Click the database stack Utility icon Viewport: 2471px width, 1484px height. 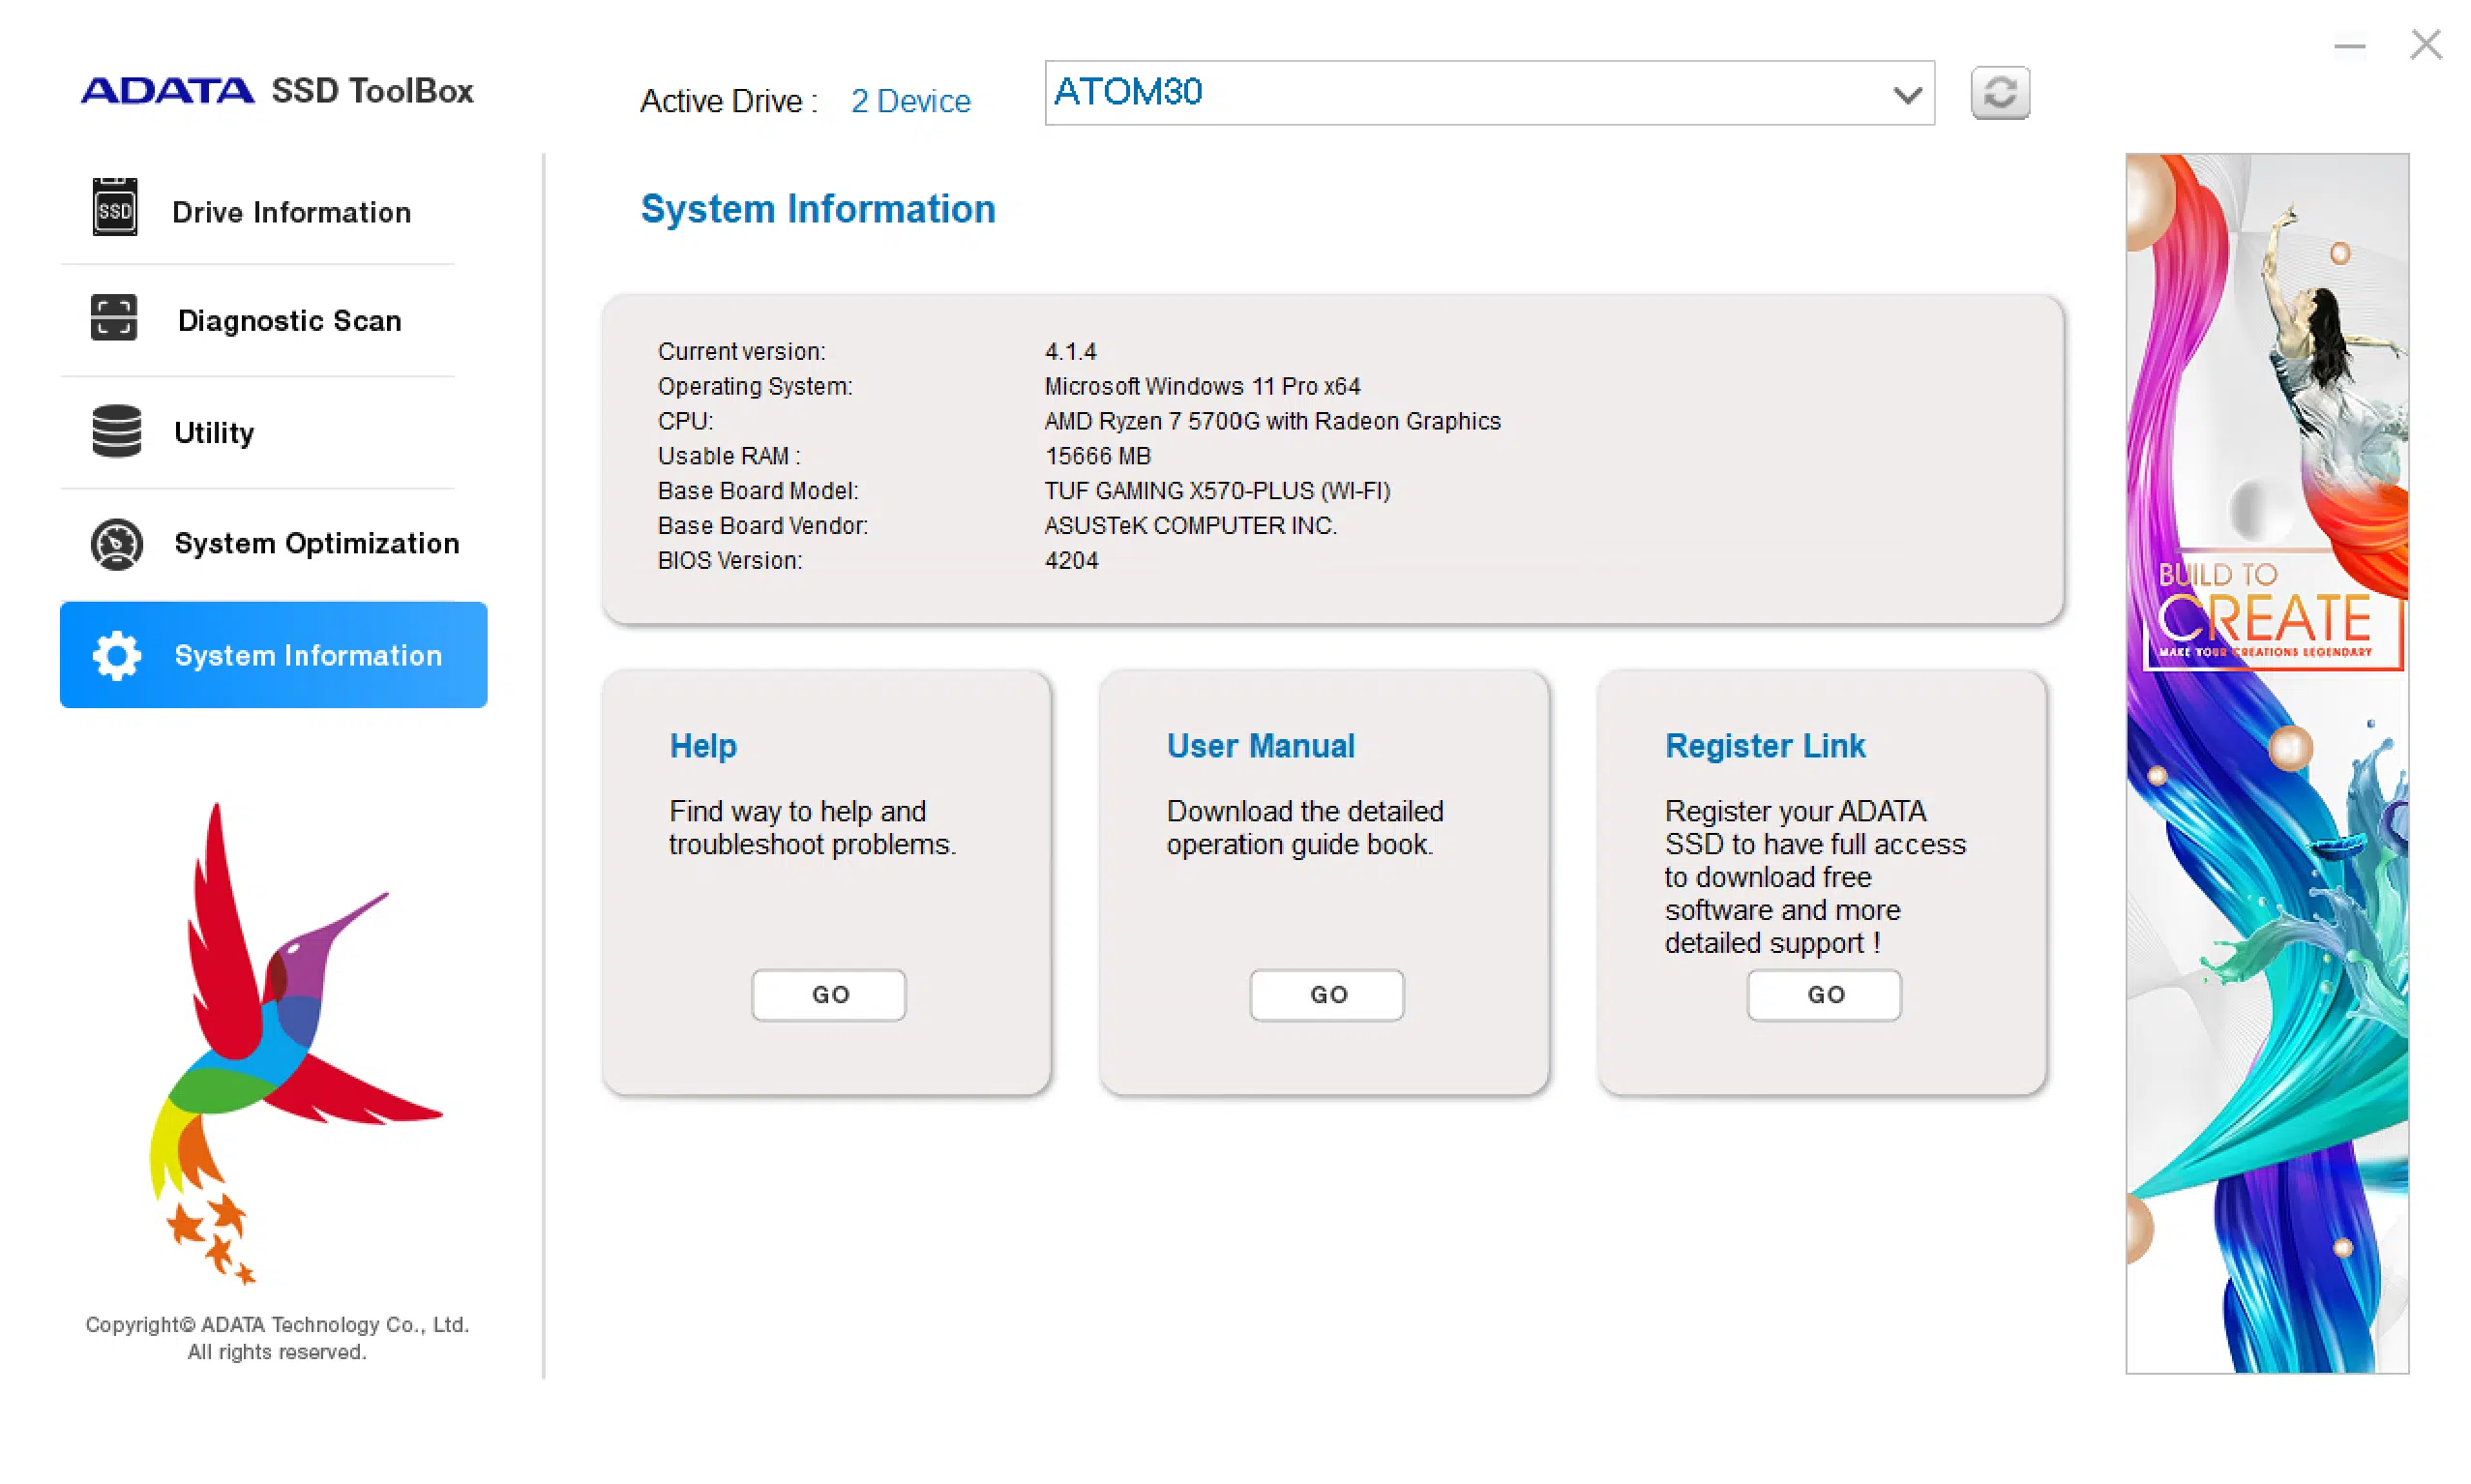click(x=116, y=431)
